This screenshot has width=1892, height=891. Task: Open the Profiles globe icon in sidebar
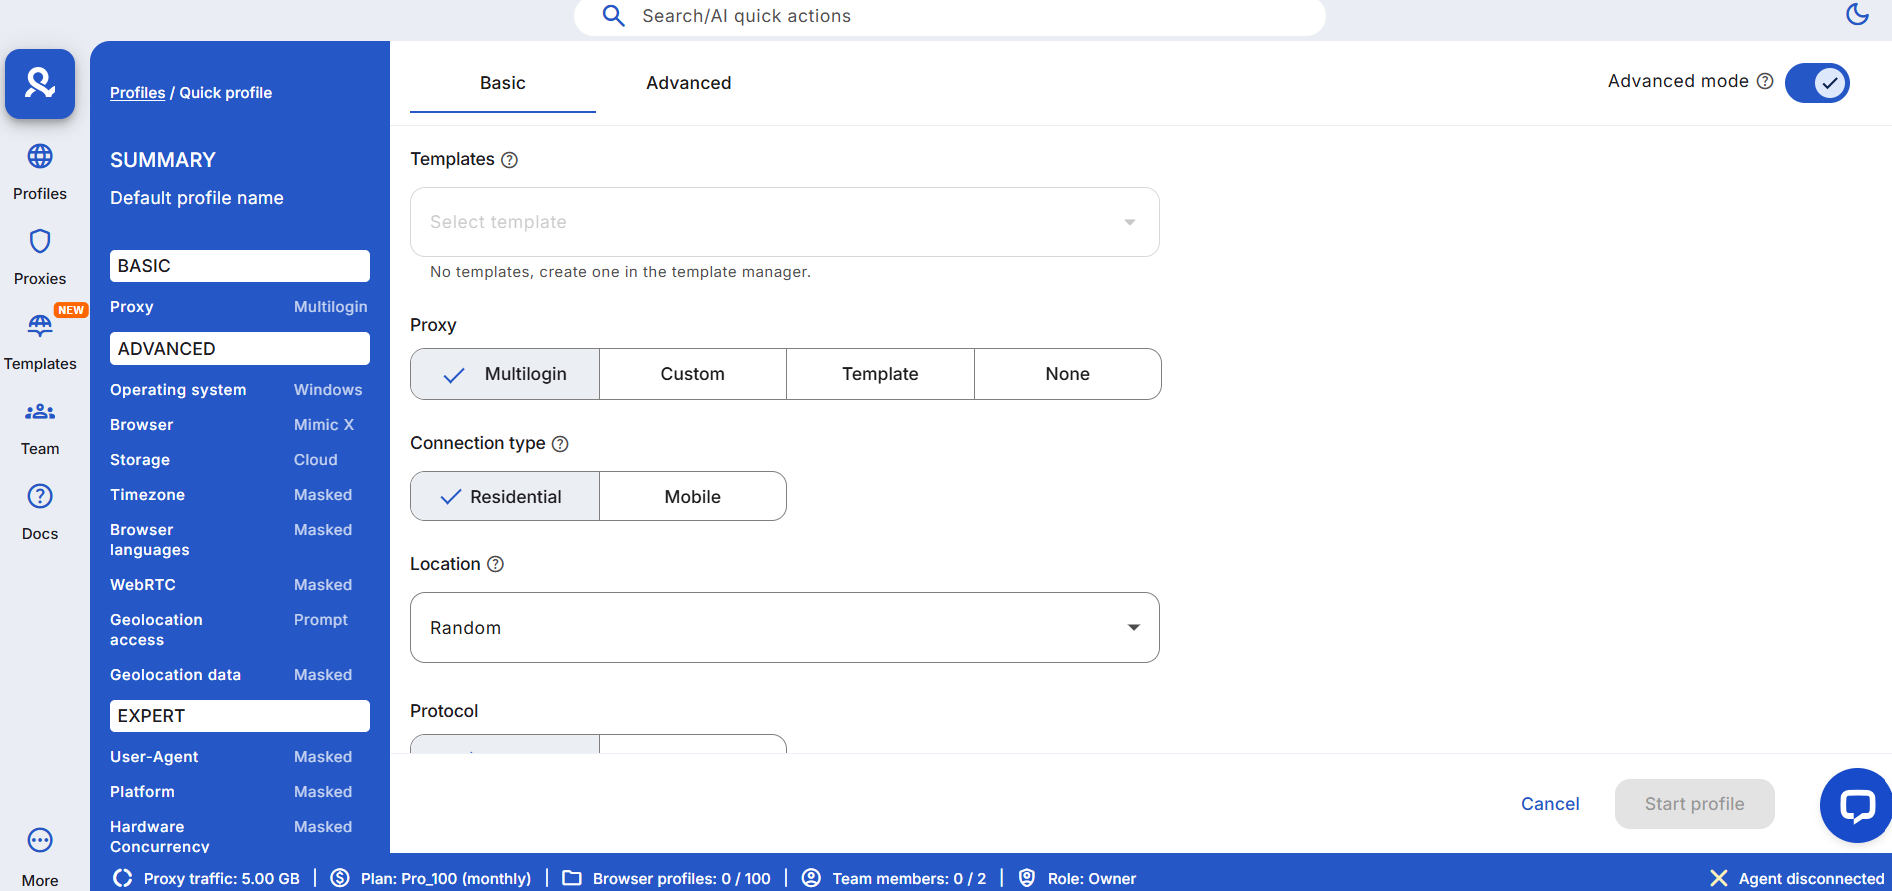[x=40, y=157]
